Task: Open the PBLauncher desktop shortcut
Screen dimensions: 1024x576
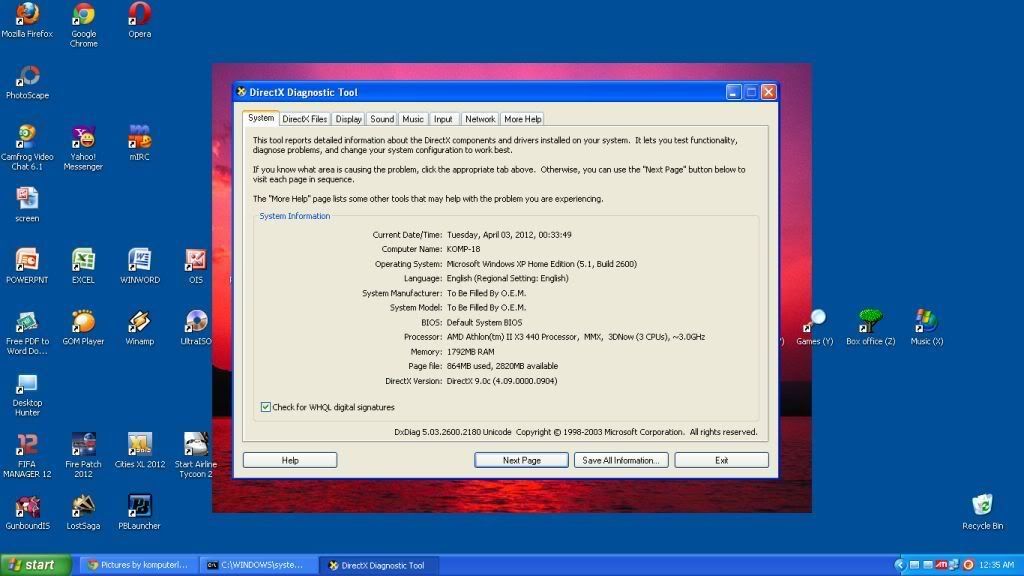Action: [x=139, y=513]
